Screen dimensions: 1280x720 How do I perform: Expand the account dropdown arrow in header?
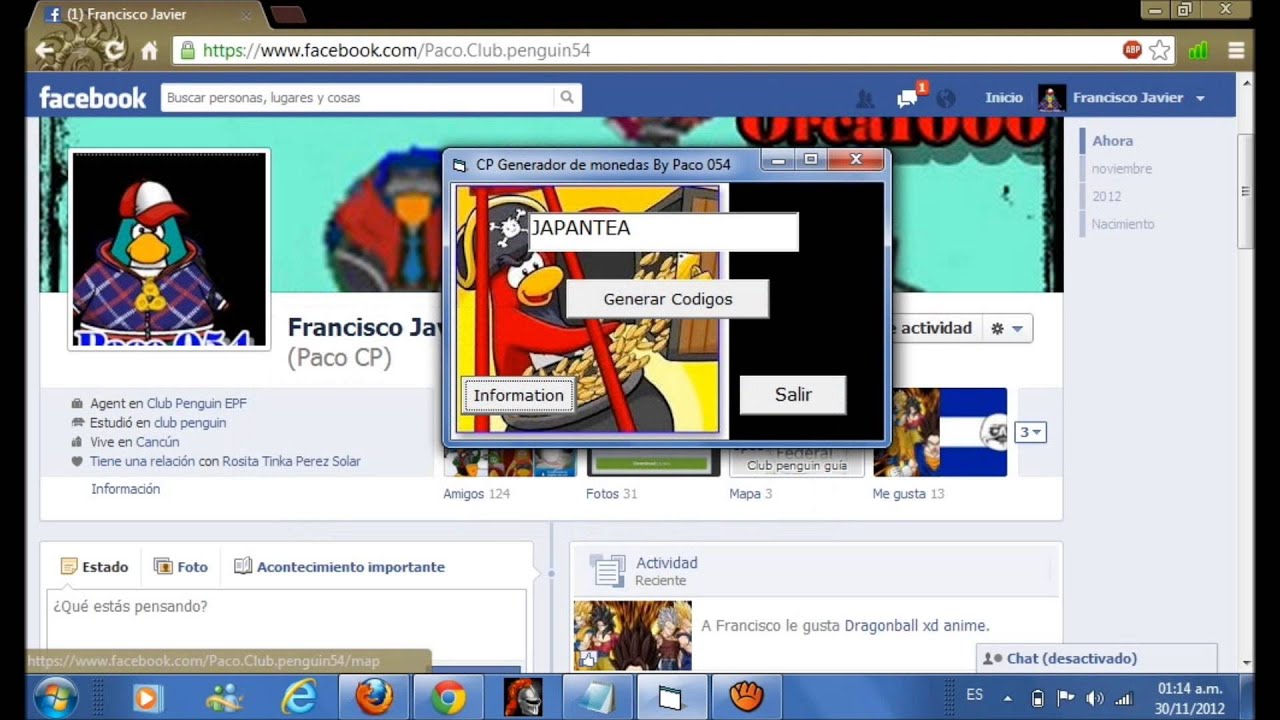point(1200,98)
